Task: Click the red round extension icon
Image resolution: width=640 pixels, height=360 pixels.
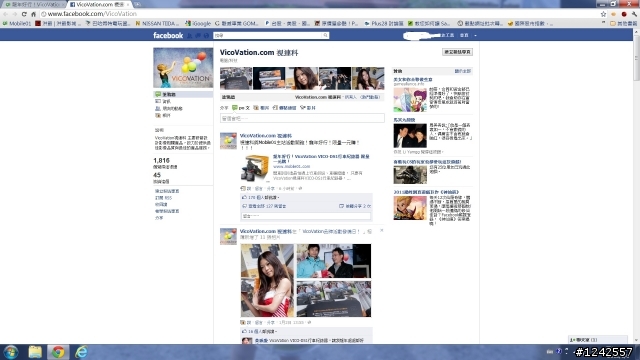Action: pyautogui.click(x=624, y=14)
